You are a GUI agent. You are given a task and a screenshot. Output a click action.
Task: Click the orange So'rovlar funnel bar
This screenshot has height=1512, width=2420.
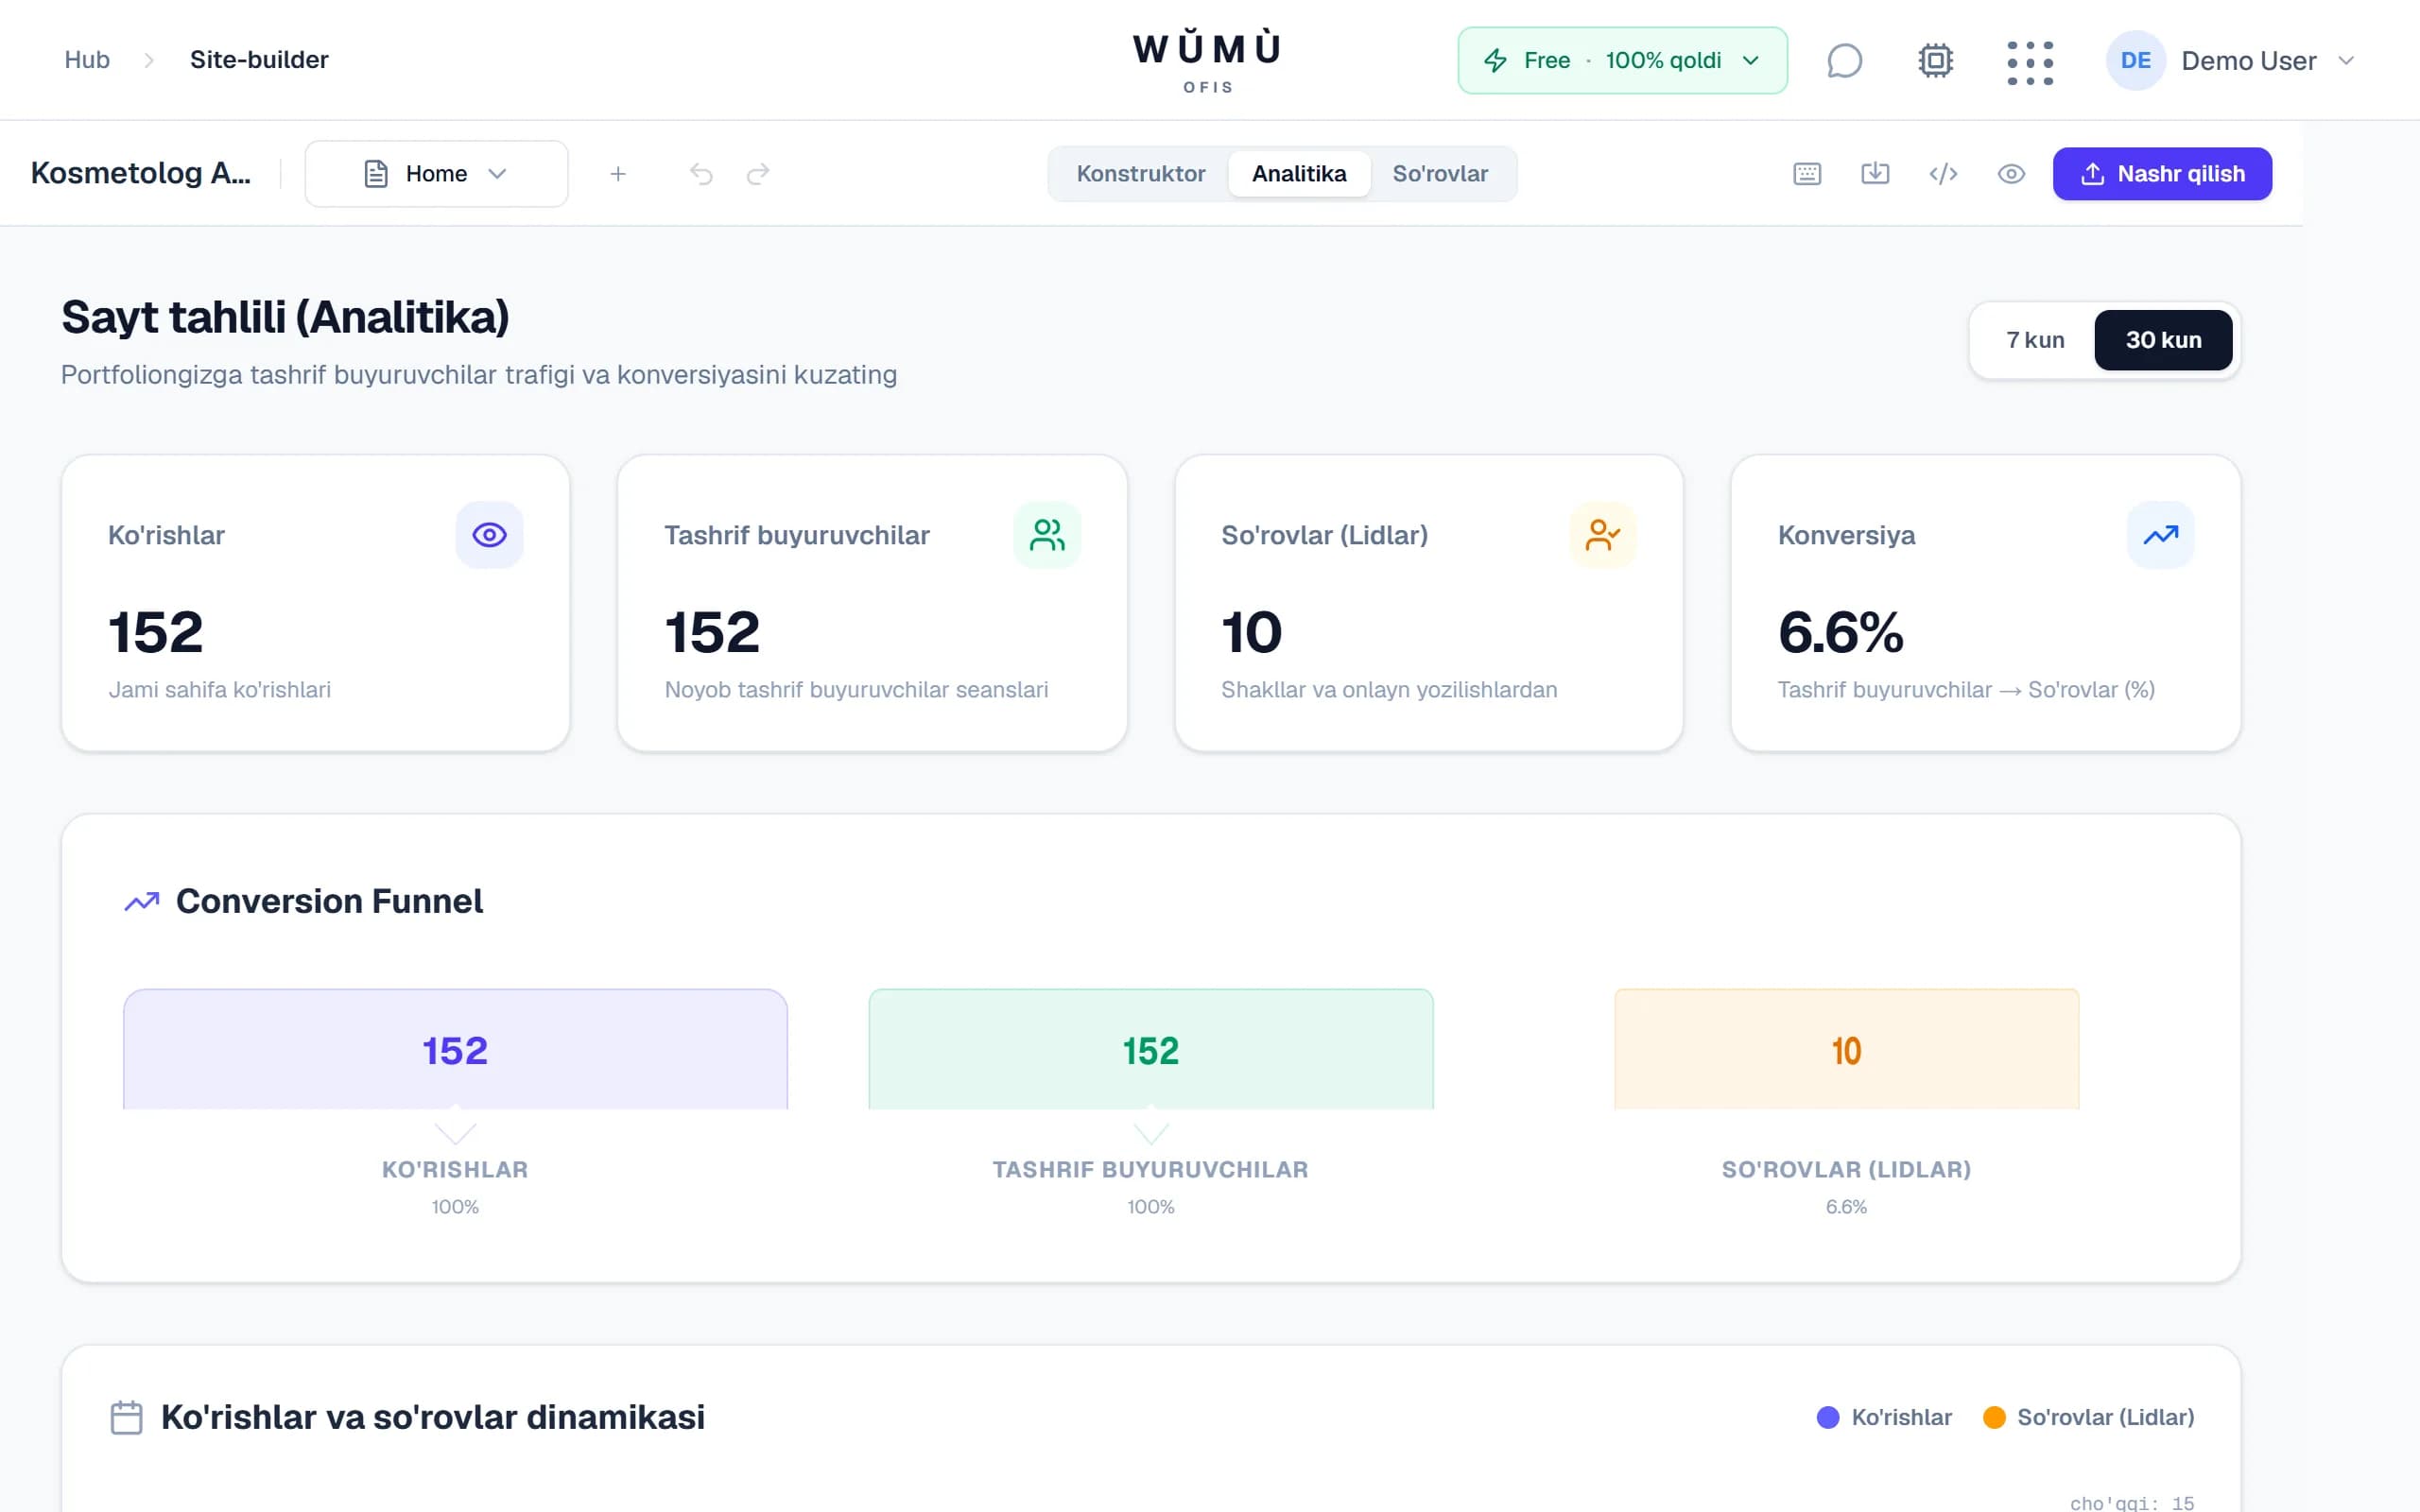(1846, 1049)
